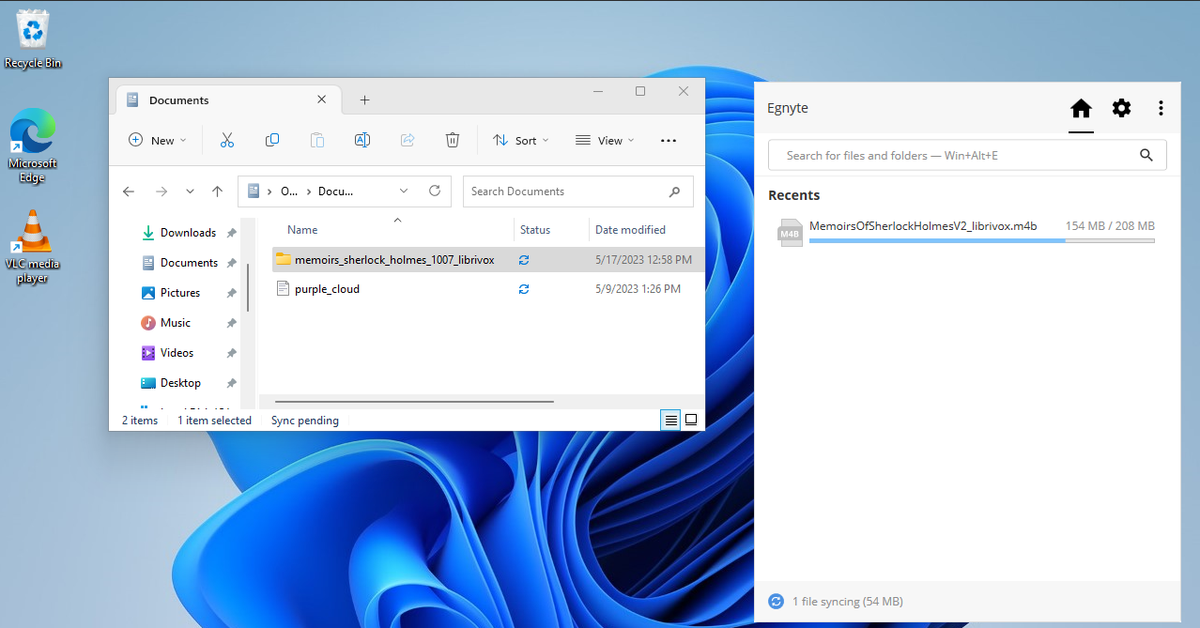The image size is (1200, 628).
Task: Open the See more ellipsis menu
Action: (668, 140)
